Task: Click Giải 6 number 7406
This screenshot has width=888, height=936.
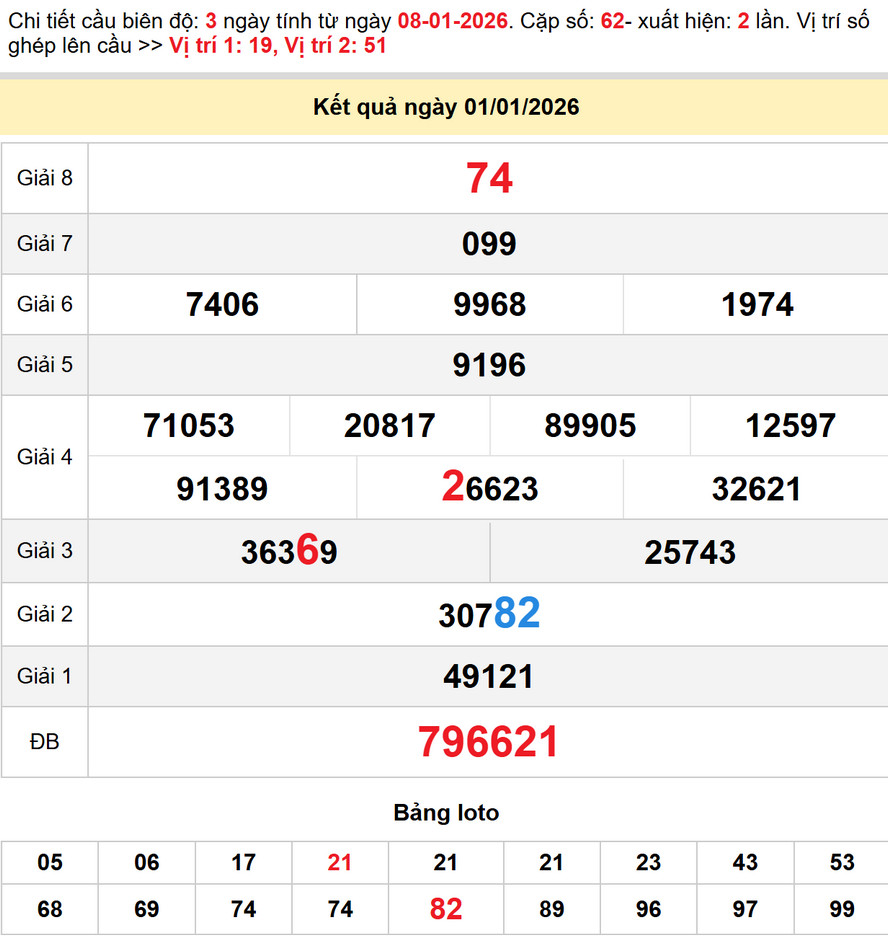Action: click(222, 305)
